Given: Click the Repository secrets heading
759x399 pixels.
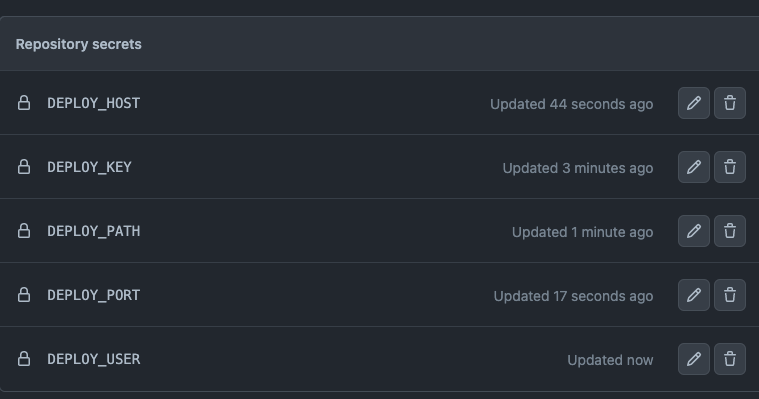Looking at the screenshot, I should click(x=78, y=44).
